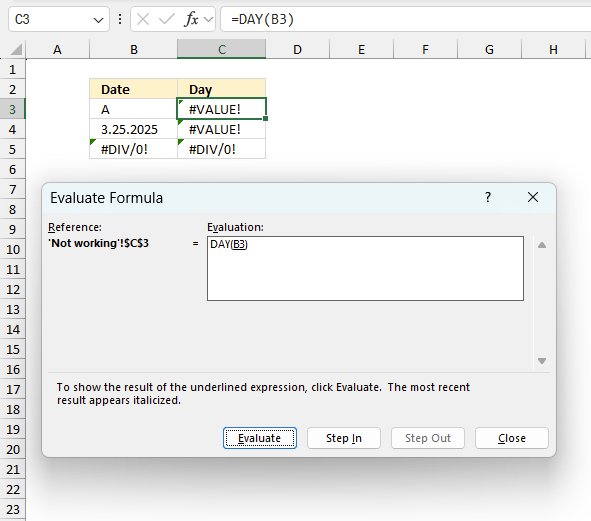Click the Day header cell
Viewport: 591px width, 521px height.
click(222, 89)
